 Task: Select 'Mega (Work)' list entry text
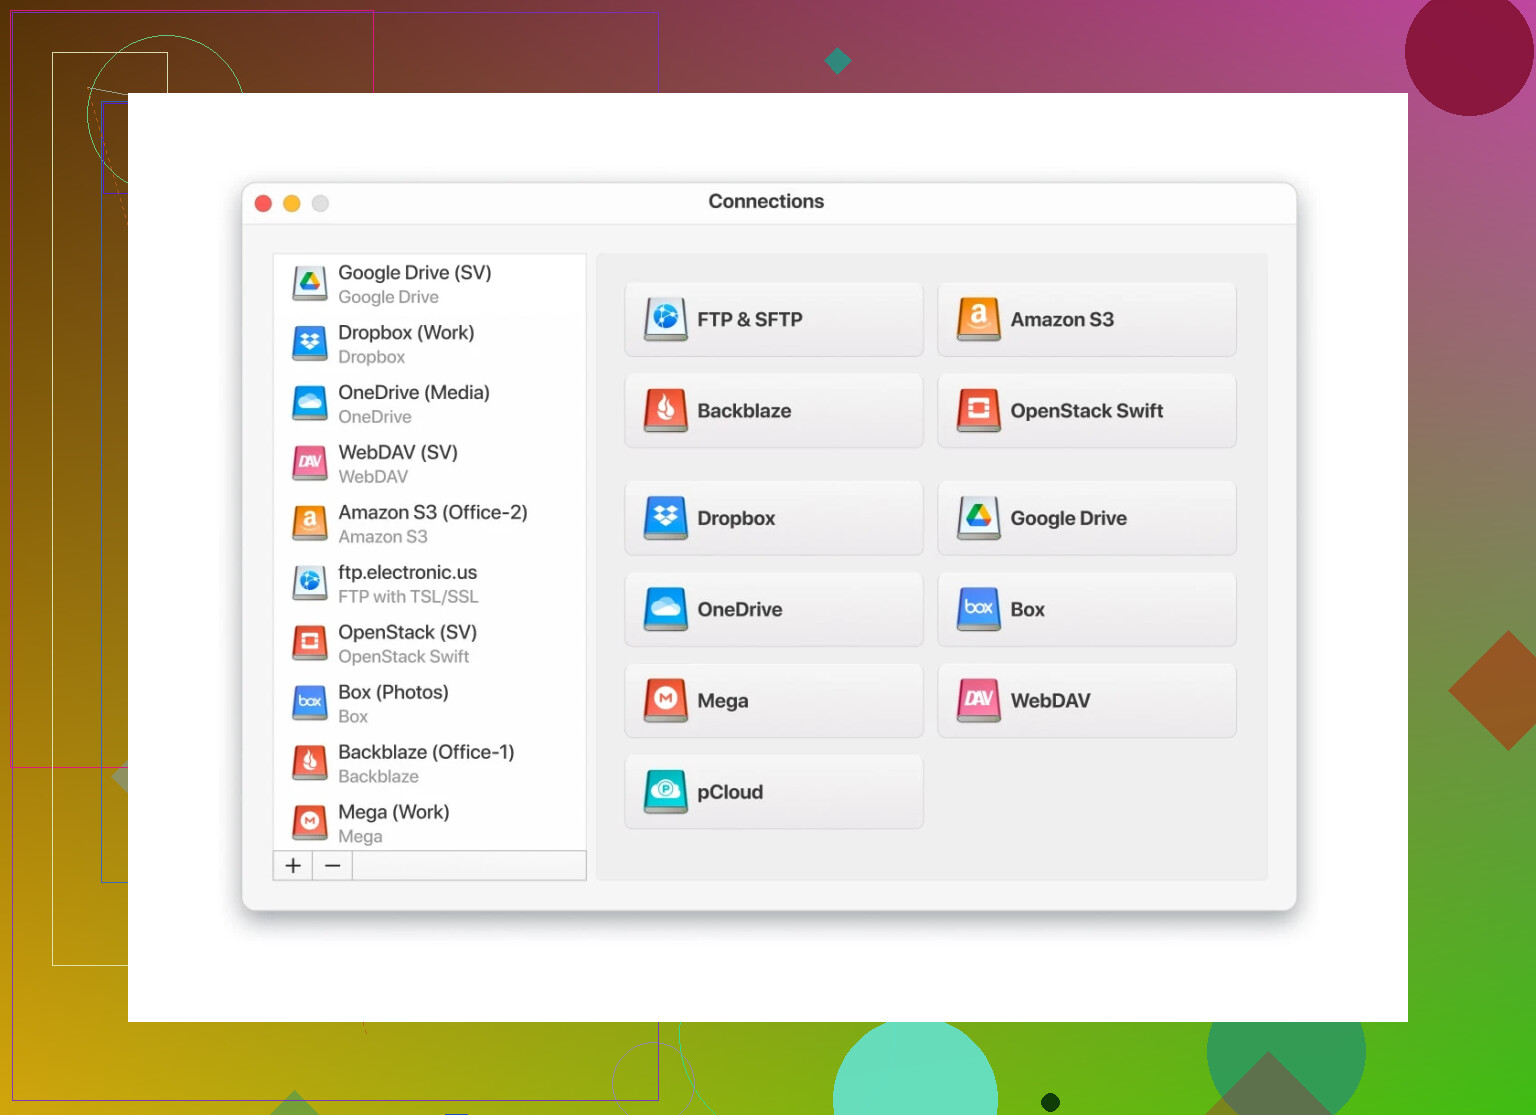[394, 812]
